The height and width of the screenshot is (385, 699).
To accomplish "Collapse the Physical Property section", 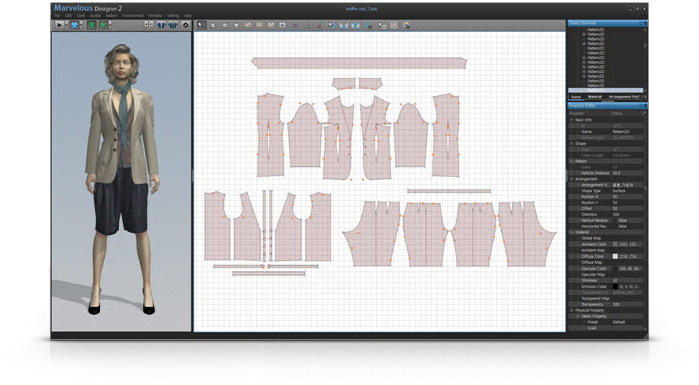I will [x=572, y=310].
